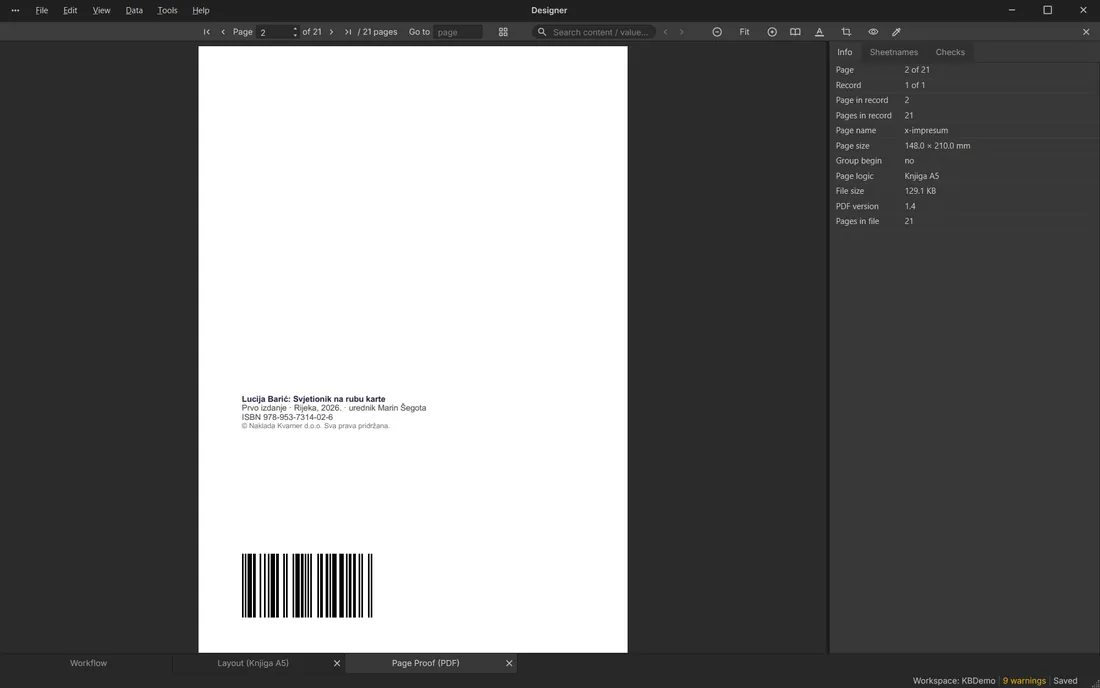The height and width of the screenshot is (688, 1100).
Task: Minimize the Designer window
Action: pyautogui.click(x=1012, y=10)
